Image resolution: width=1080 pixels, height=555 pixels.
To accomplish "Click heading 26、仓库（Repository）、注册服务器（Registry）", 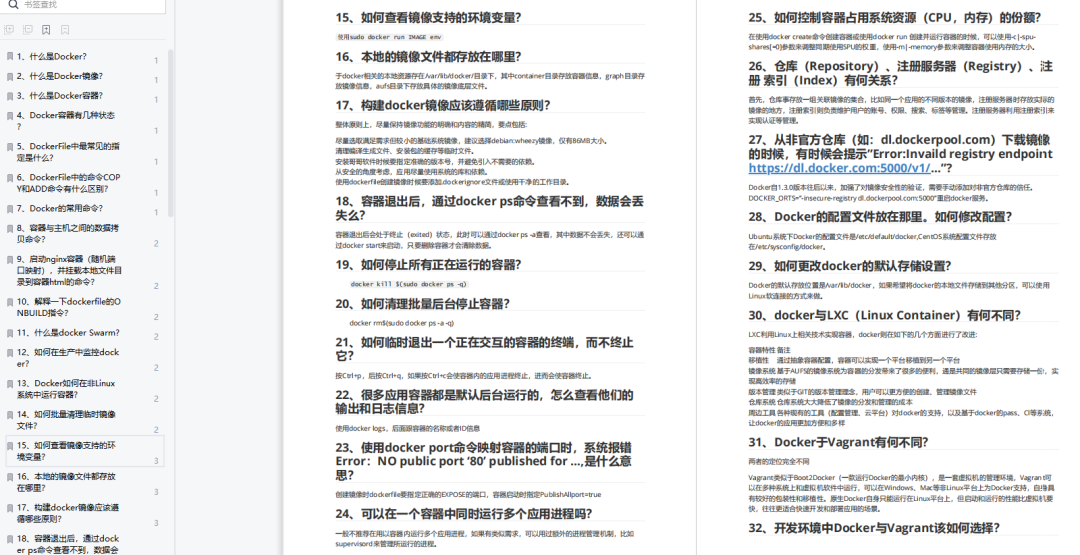I will (x=901, y=73).
